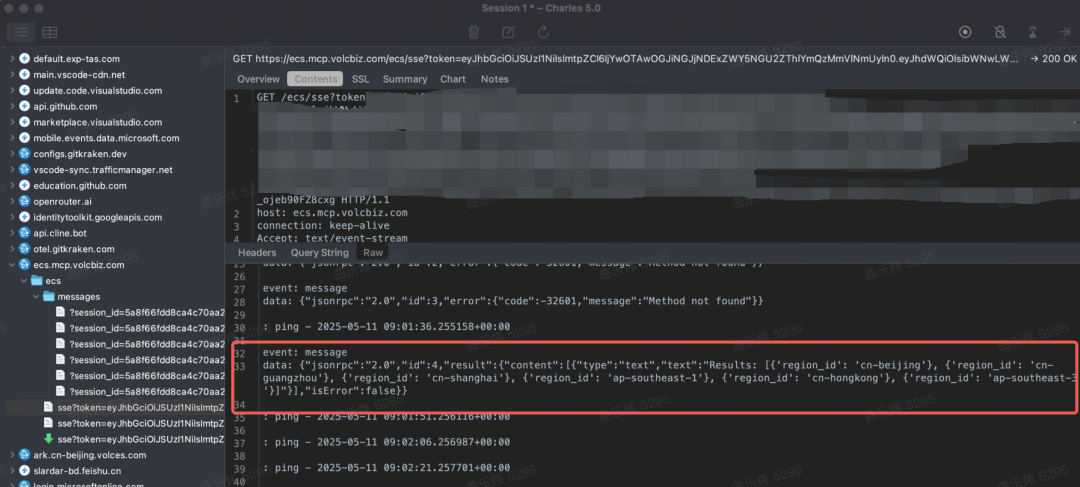This screenshot has height=487, width=1080.
Task: Select the Raw sub-tab
Action: (373, 253)
